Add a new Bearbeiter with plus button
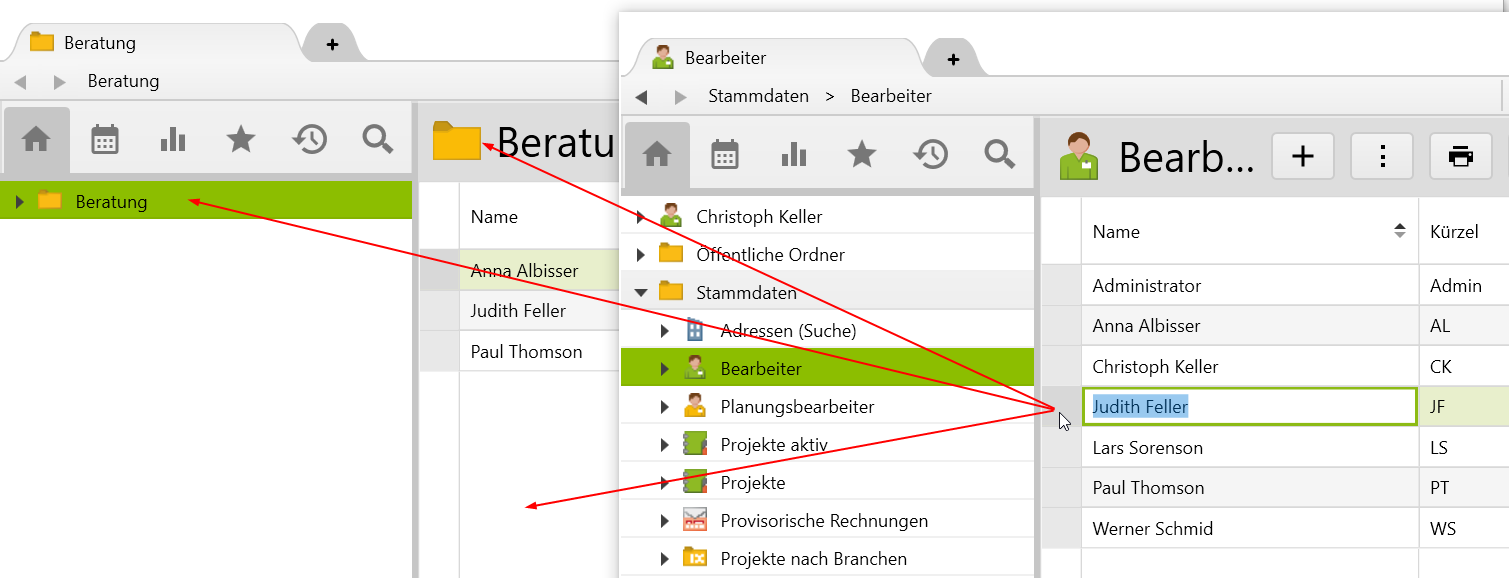1509x578 pixels. coord(1303,157)
